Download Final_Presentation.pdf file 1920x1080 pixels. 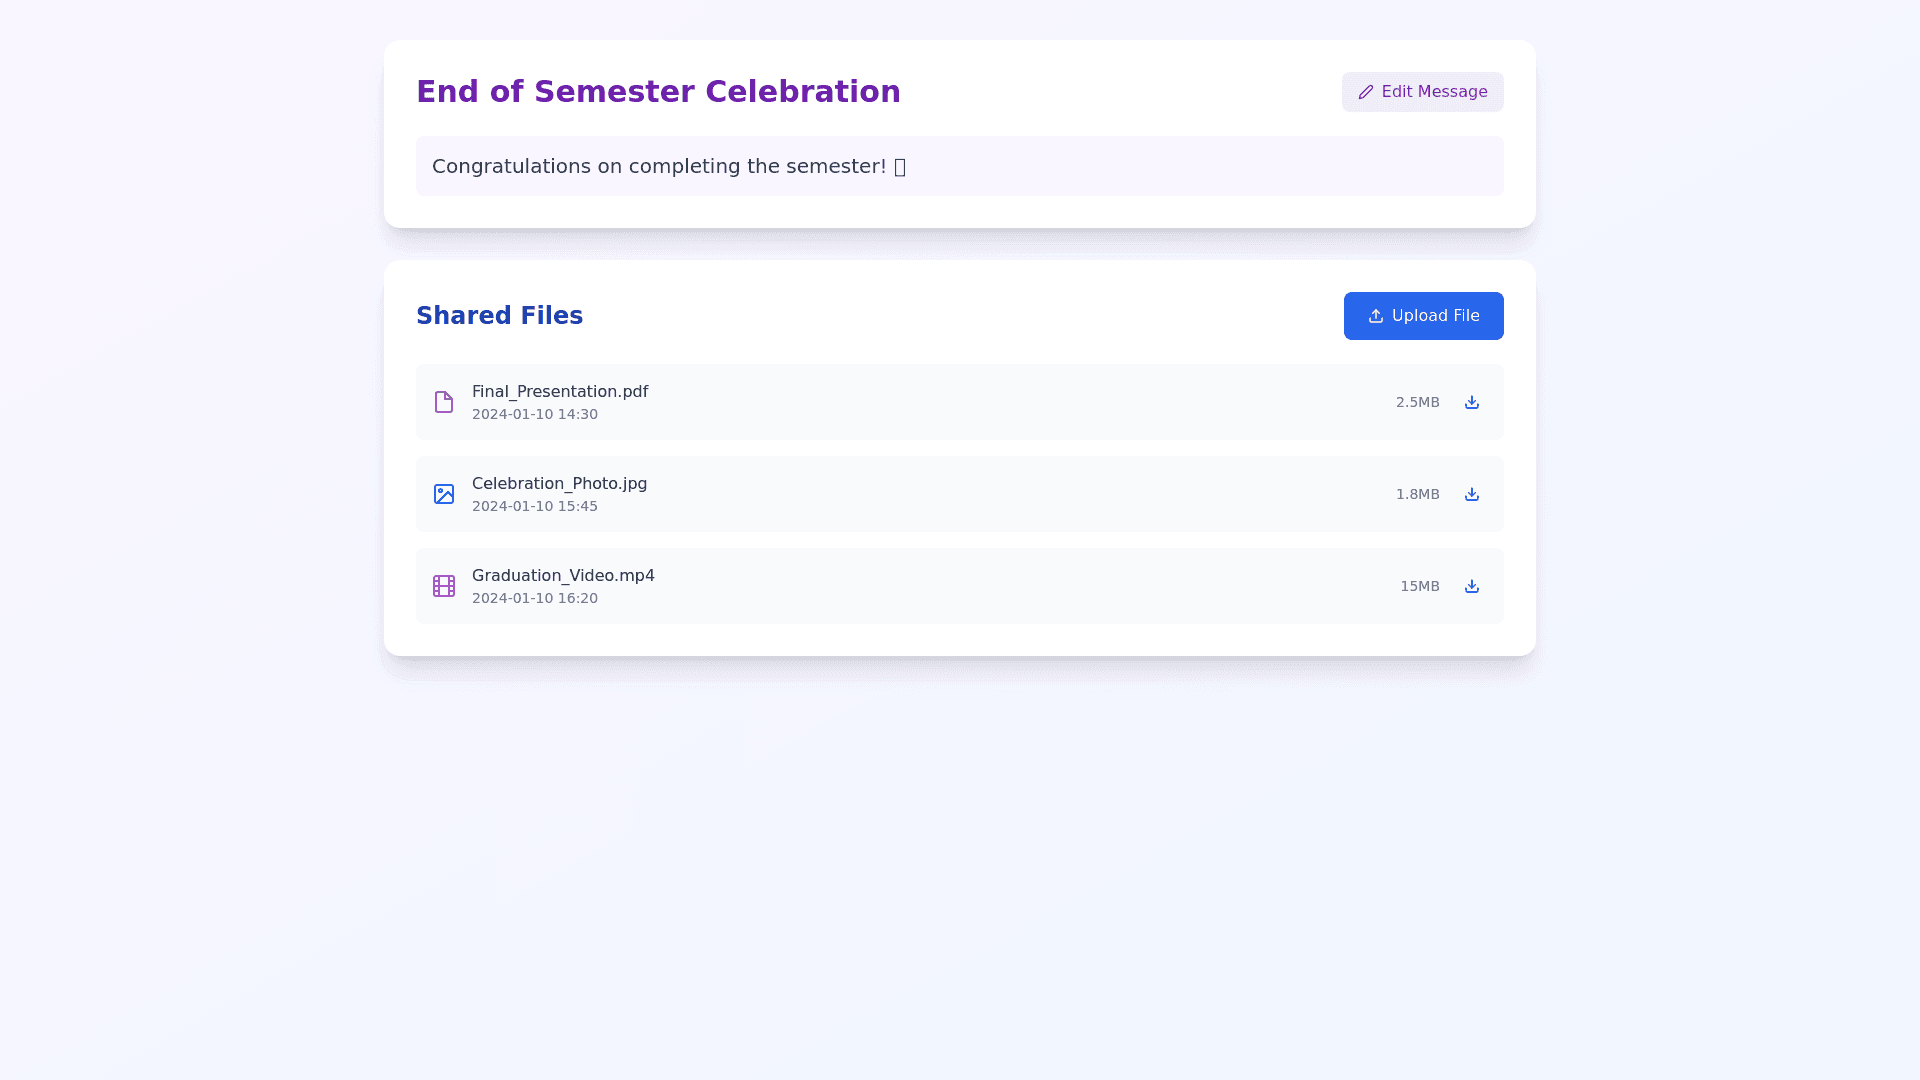pos(1471,402)
